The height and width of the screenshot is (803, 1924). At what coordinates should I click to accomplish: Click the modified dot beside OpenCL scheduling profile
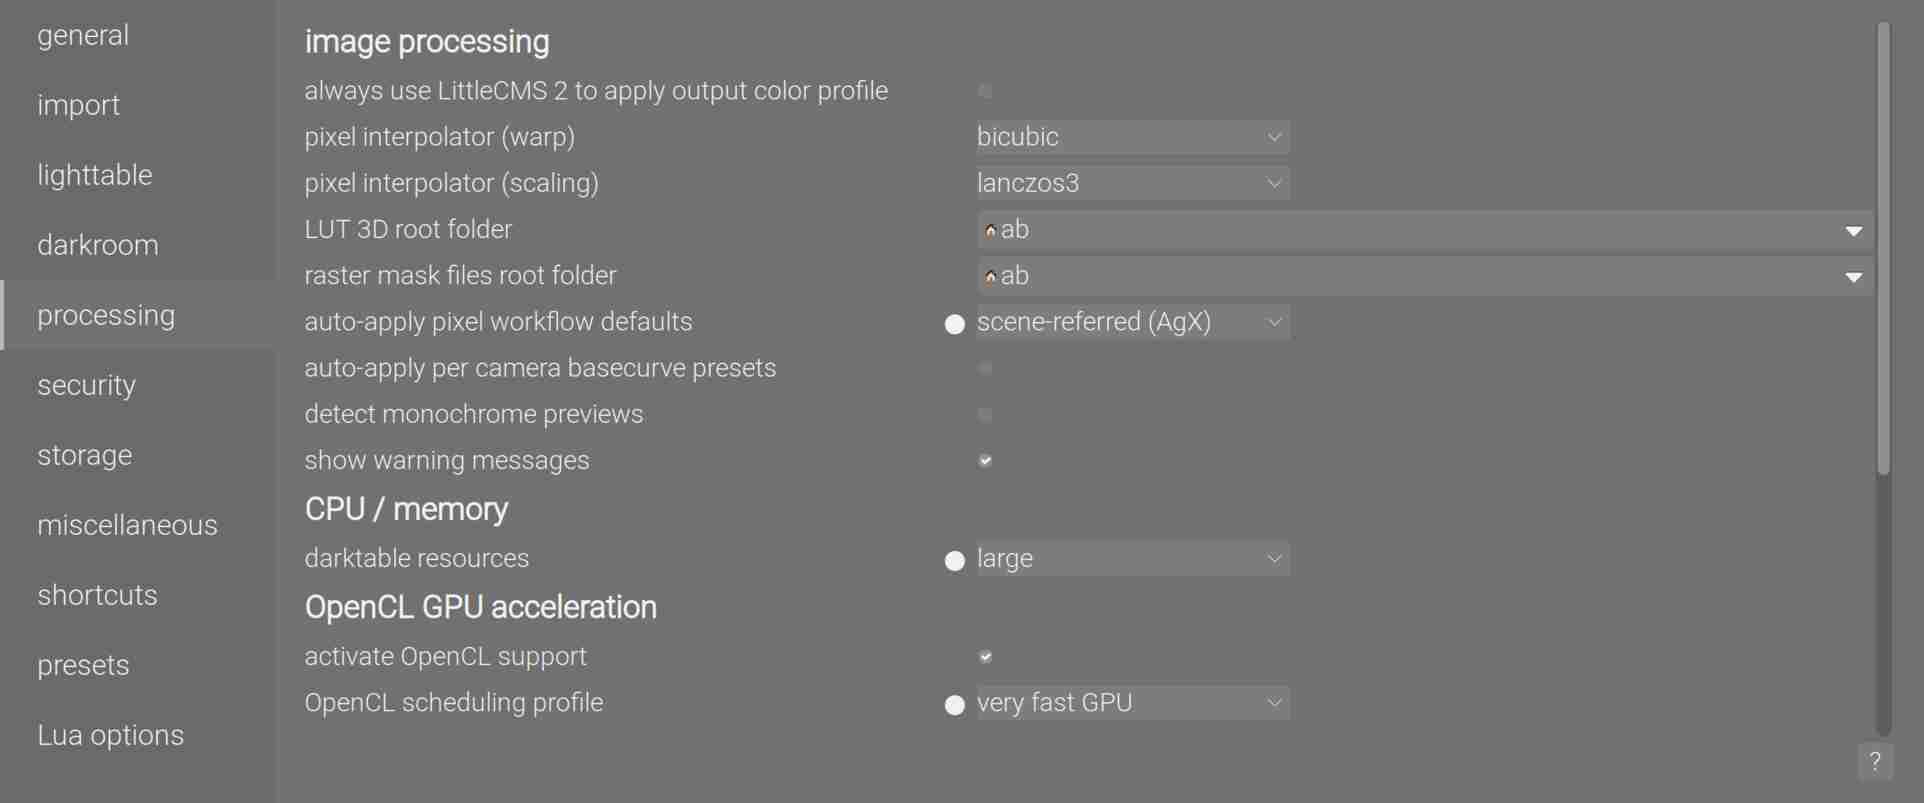coord(954,705)
